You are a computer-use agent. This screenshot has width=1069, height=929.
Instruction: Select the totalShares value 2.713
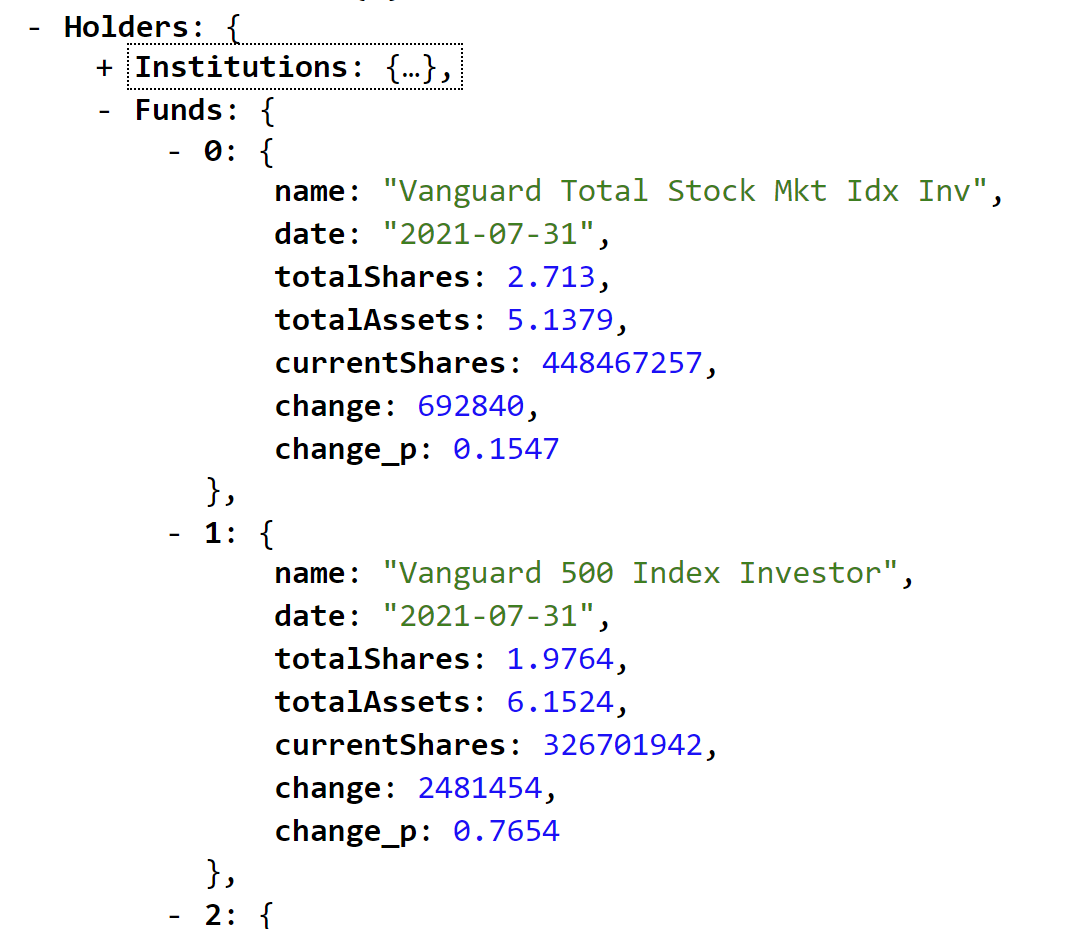[551, 277]
